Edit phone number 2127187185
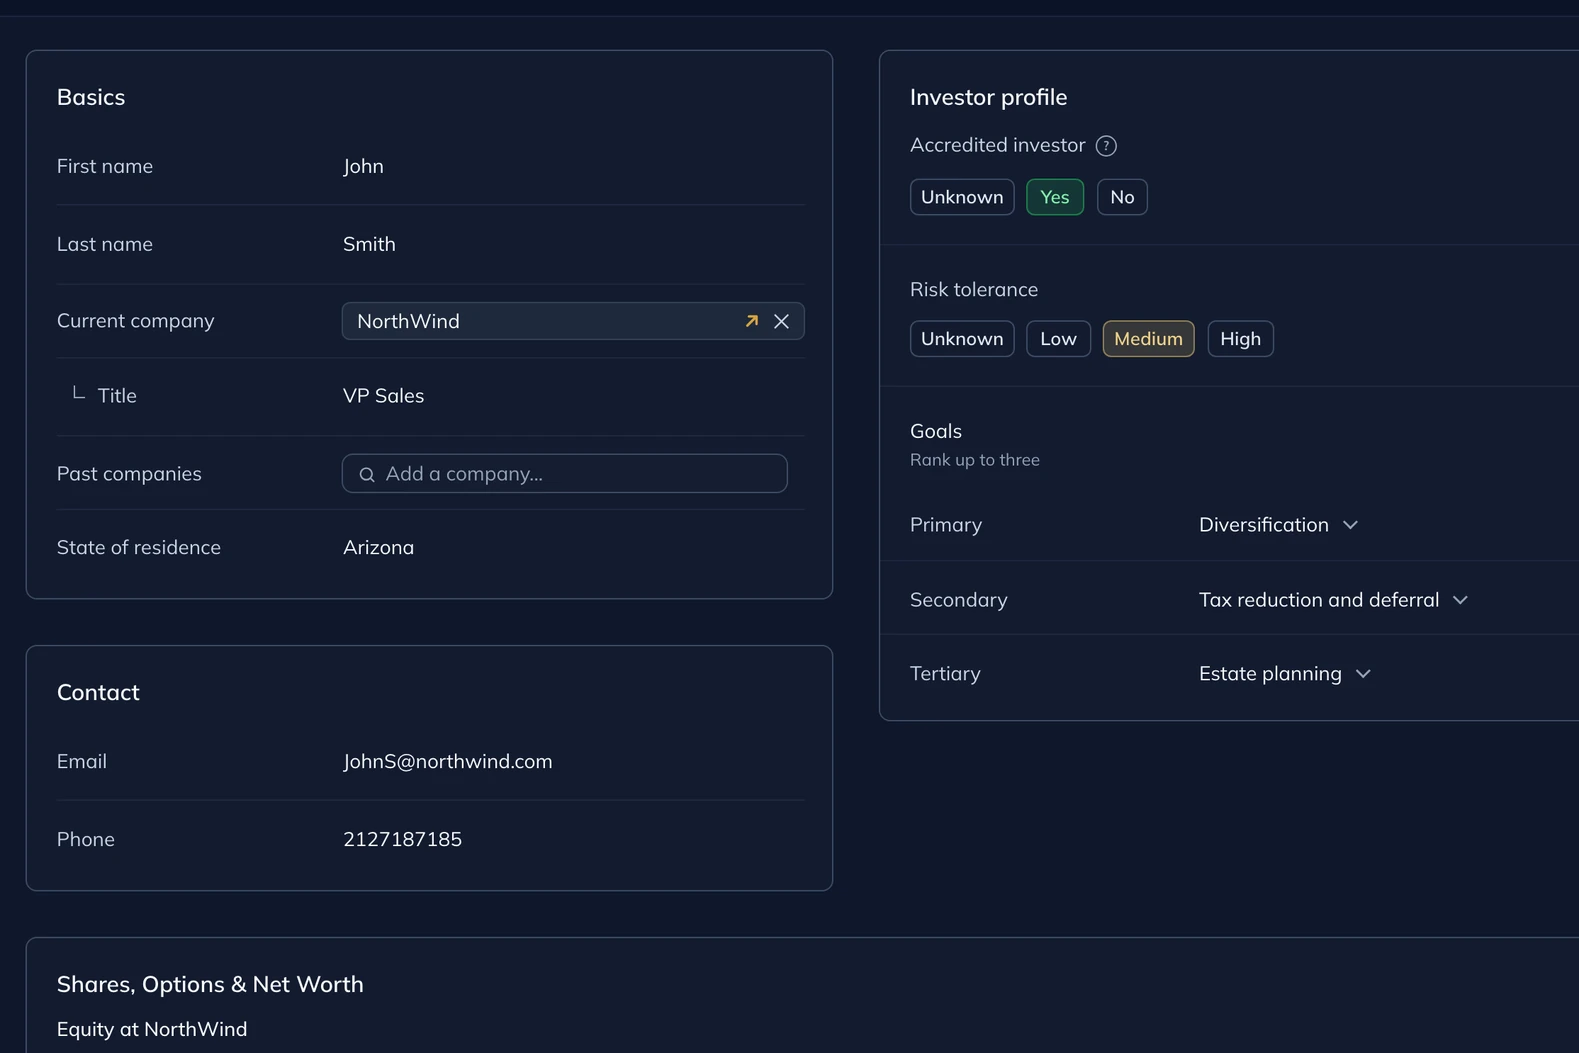Viewport: 1579px width, 1053px height. point(402,840)
